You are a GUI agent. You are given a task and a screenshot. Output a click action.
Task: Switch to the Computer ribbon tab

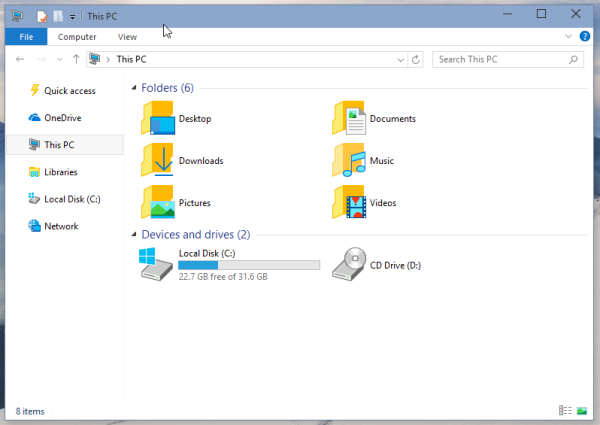[x=77, y=37]
